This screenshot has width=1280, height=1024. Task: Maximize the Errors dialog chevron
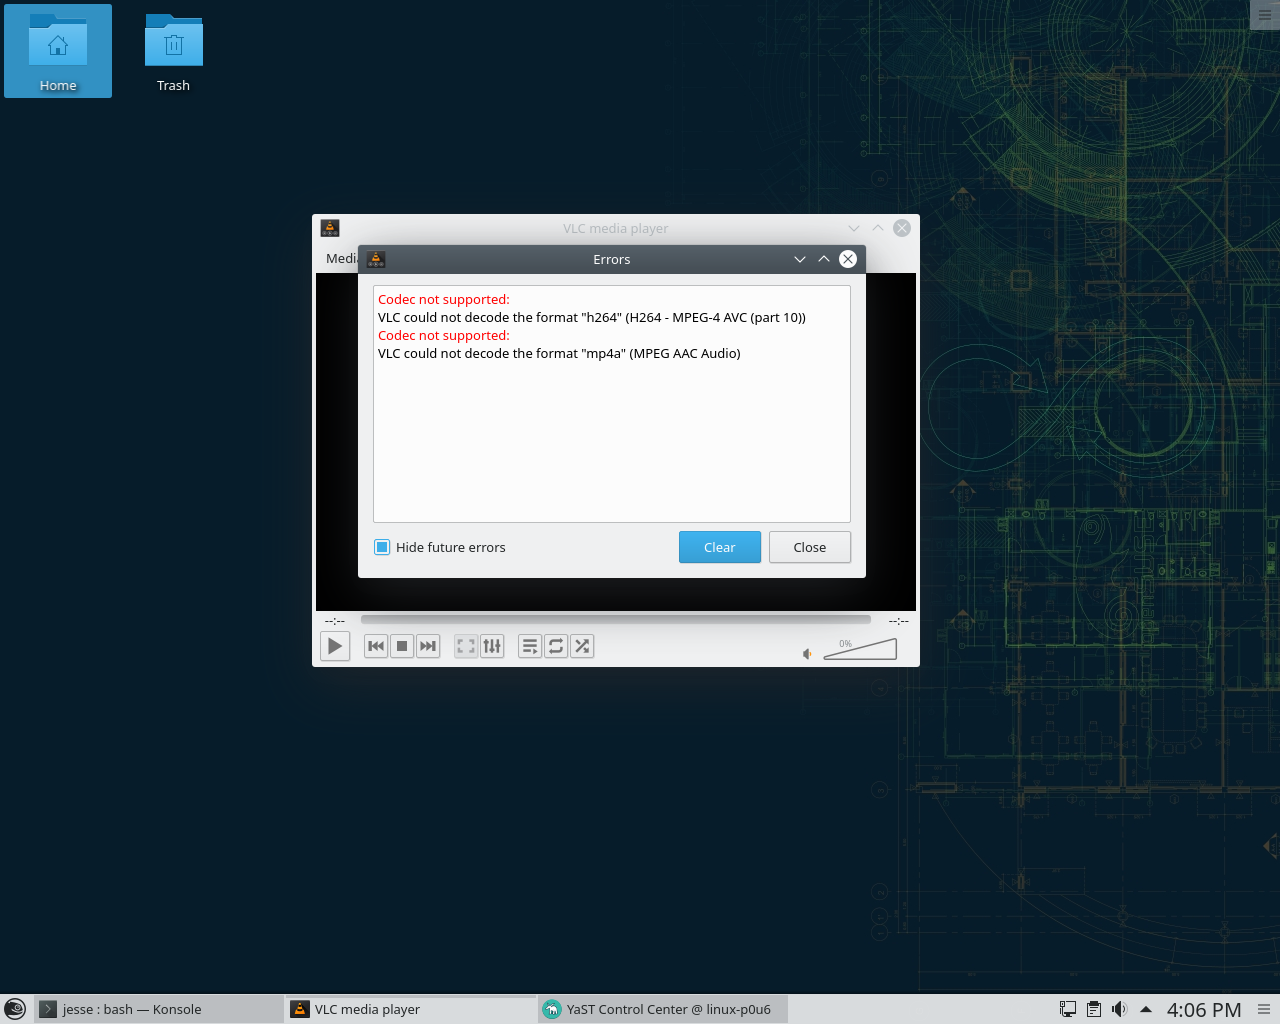click(824, 259)
